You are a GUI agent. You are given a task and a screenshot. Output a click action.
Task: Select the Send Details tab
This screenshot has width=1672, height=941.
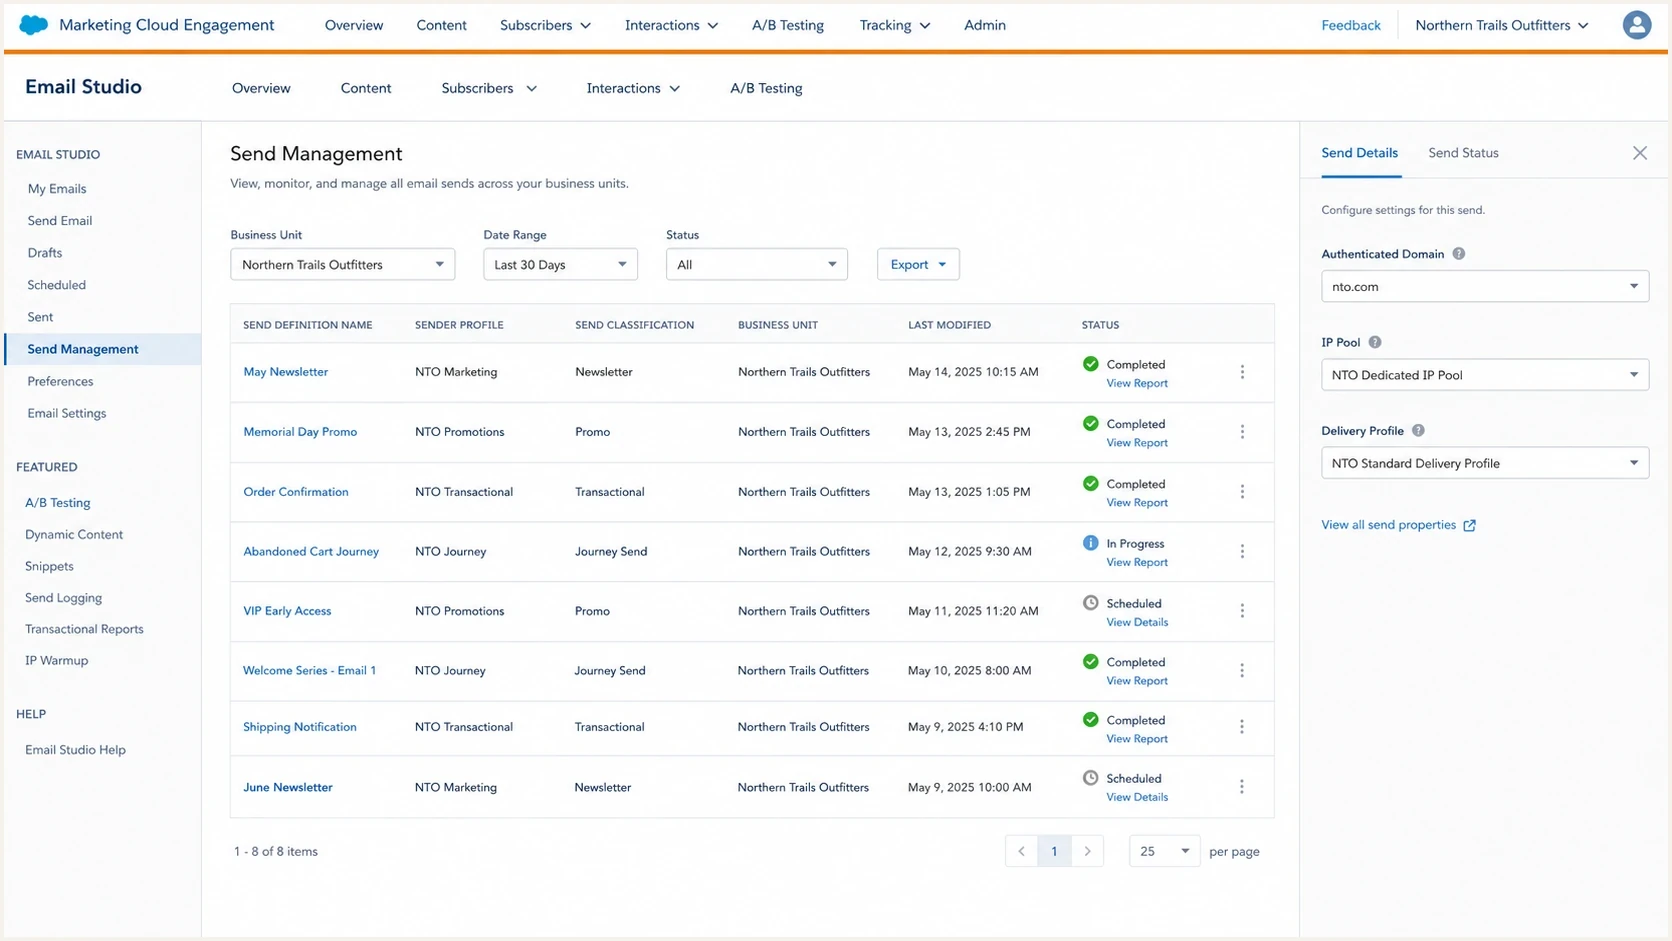pos(1359,153)
